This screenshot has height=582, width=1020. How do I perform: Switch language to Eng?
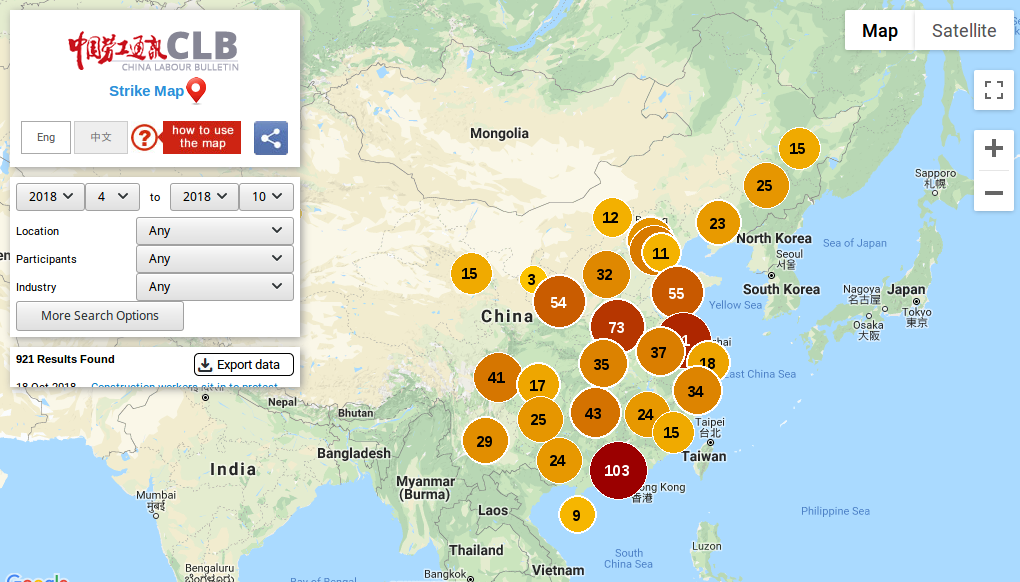(x=46, y=137)
